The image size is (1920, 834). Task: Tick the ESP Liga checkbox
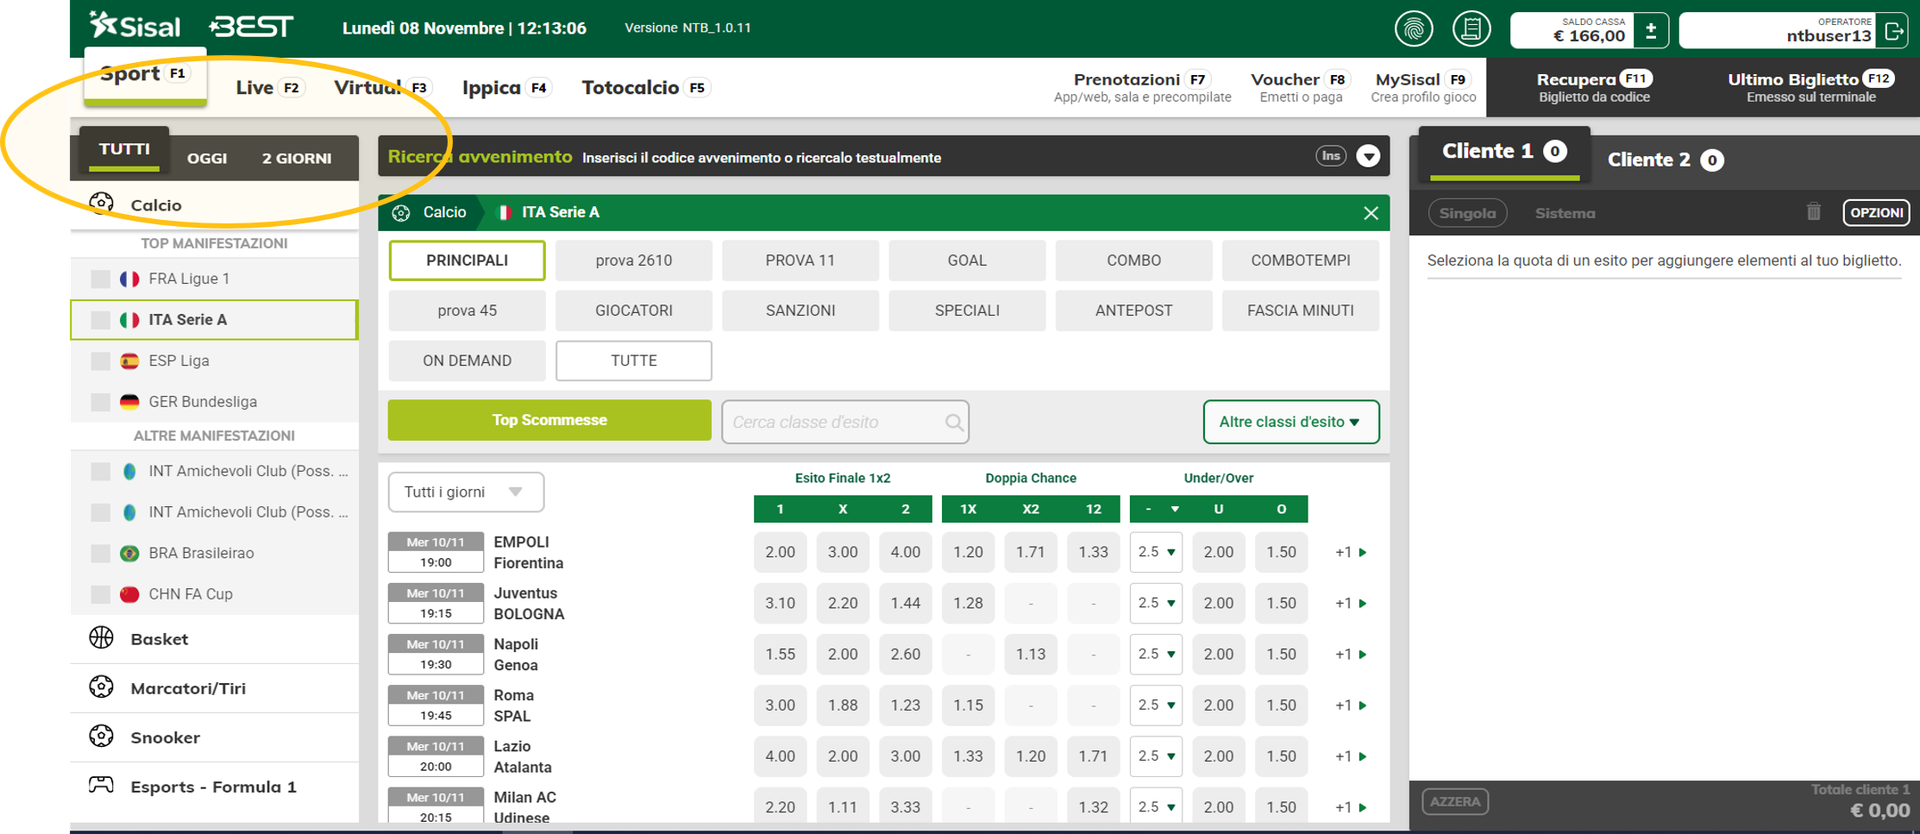100,361
